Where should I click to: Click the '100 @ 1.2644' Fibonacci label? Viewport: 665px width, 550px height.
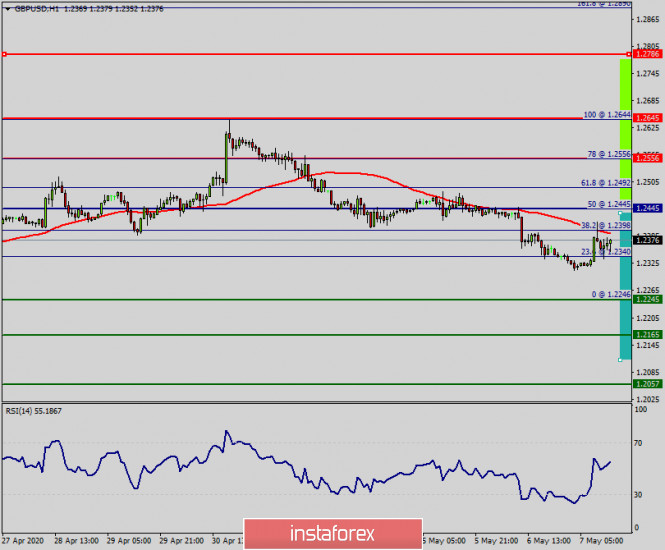tap(607, 114)
